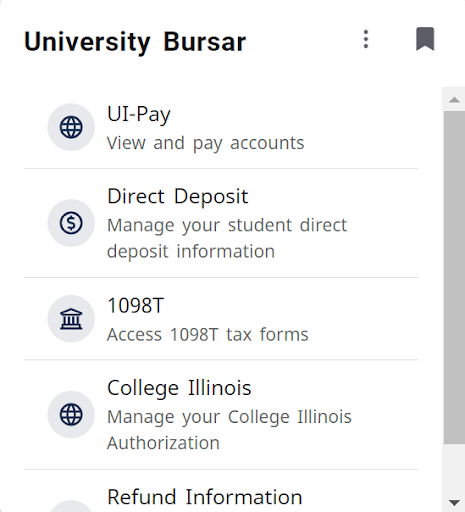Click the globe icon beside UI-Pay
The height and width of the screenshot is (512, 465).
tap(71, 127)
